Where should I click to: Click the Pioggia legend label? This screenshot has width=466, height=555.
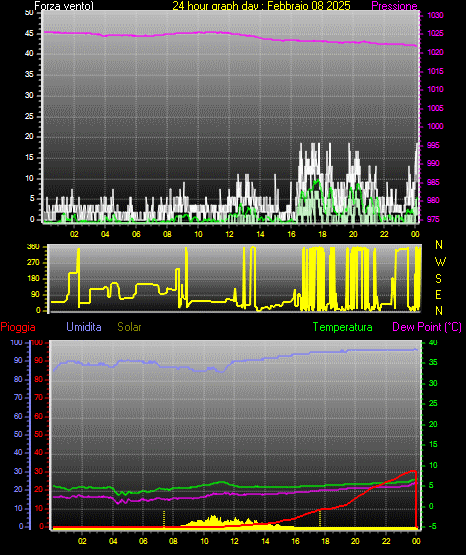pos(18,327)
